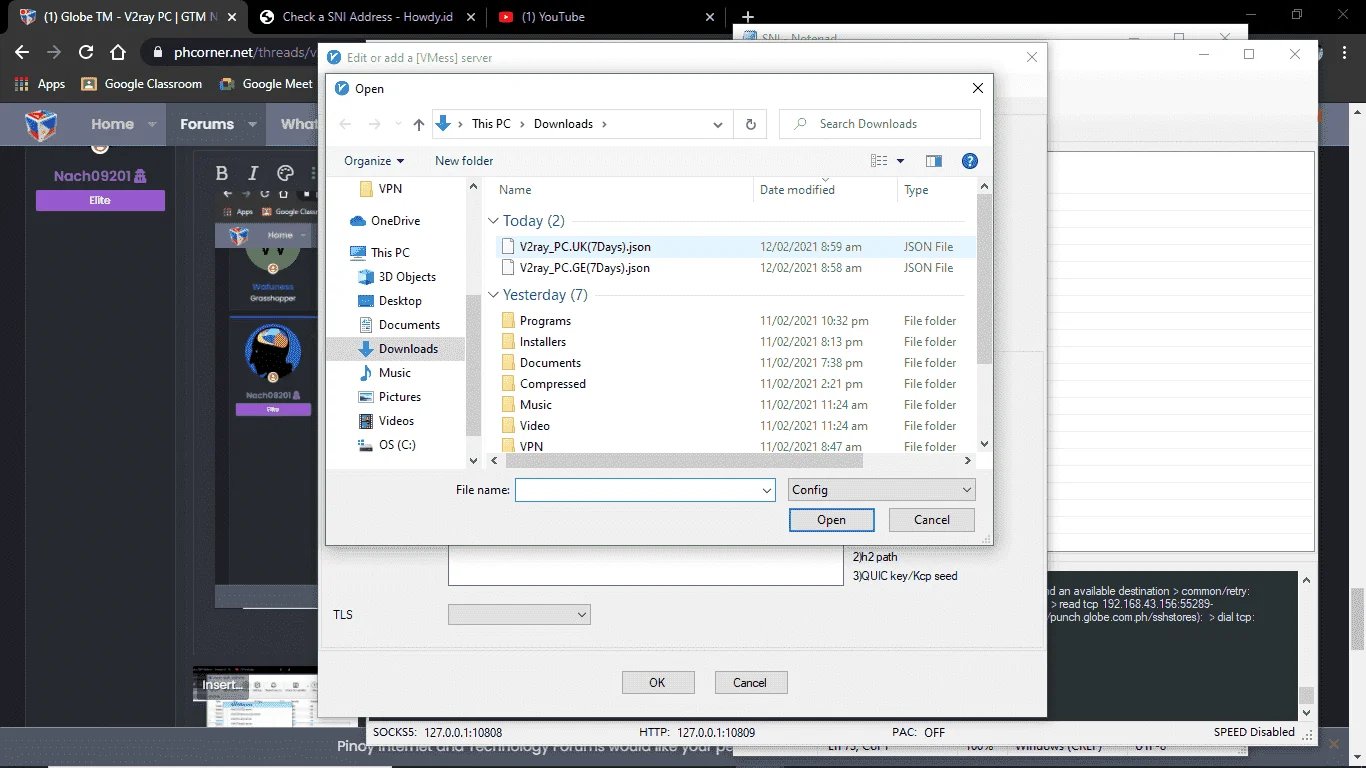Switch to the Check a SNI Address tab
This screenshot has height=768, width=1366.
click(x=366, y=17)
